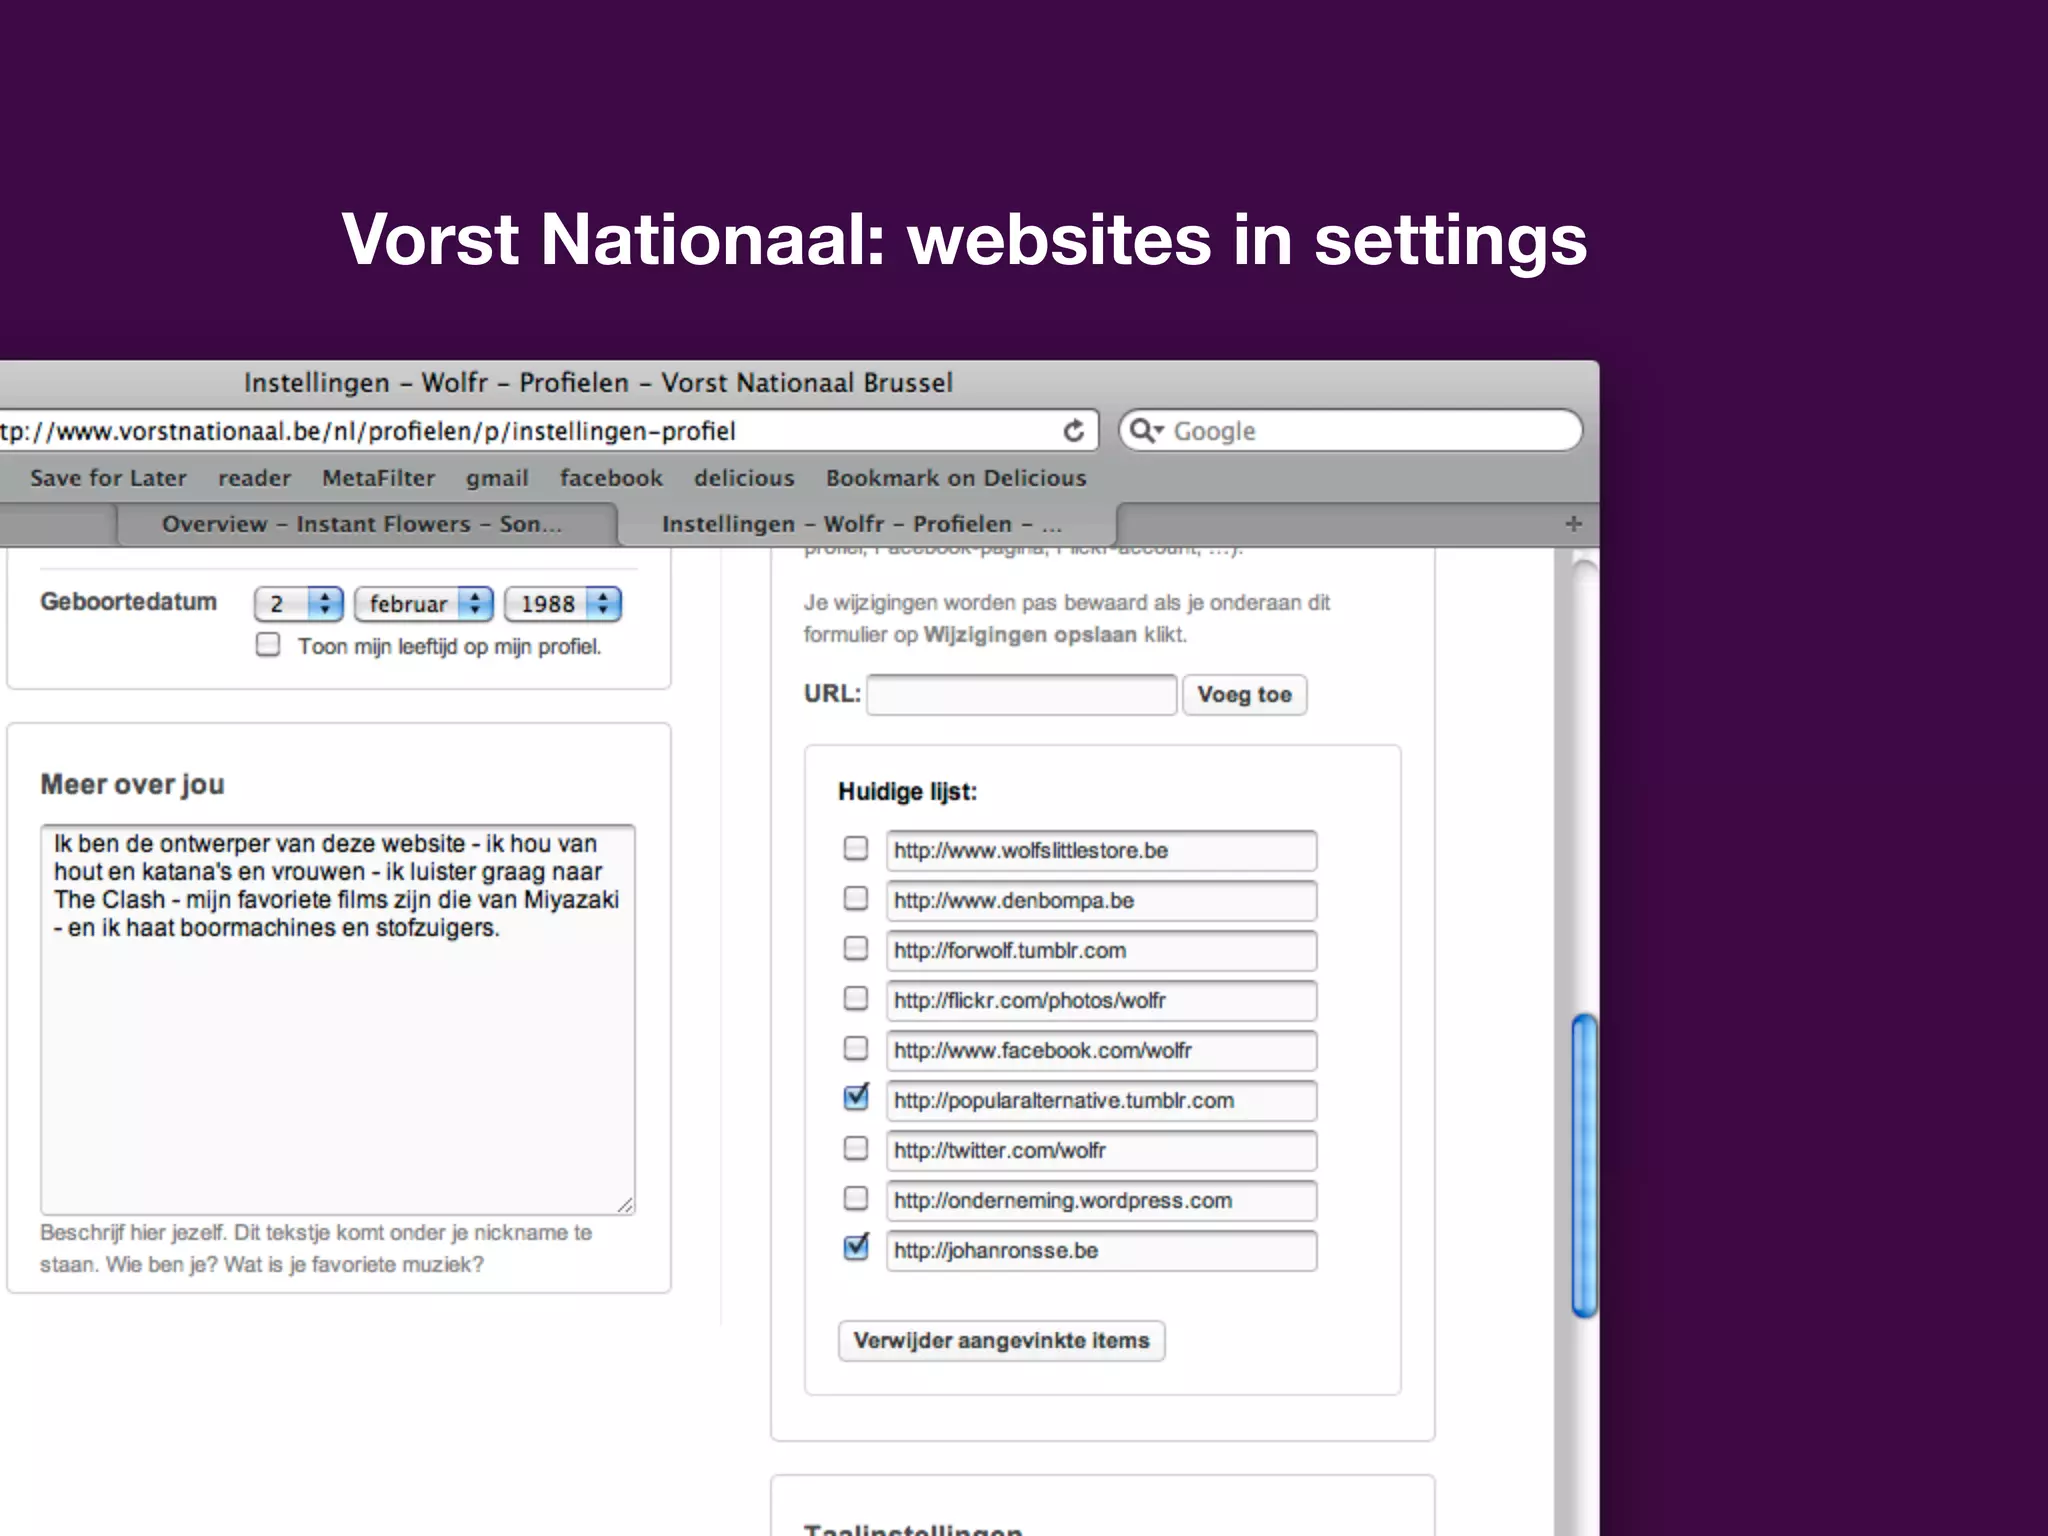Click the window title 'Instellingen – Wolfr – Profielen'
This screenshot has height=1536, width=2048.
pyautogui.click(x=598, y=383)
